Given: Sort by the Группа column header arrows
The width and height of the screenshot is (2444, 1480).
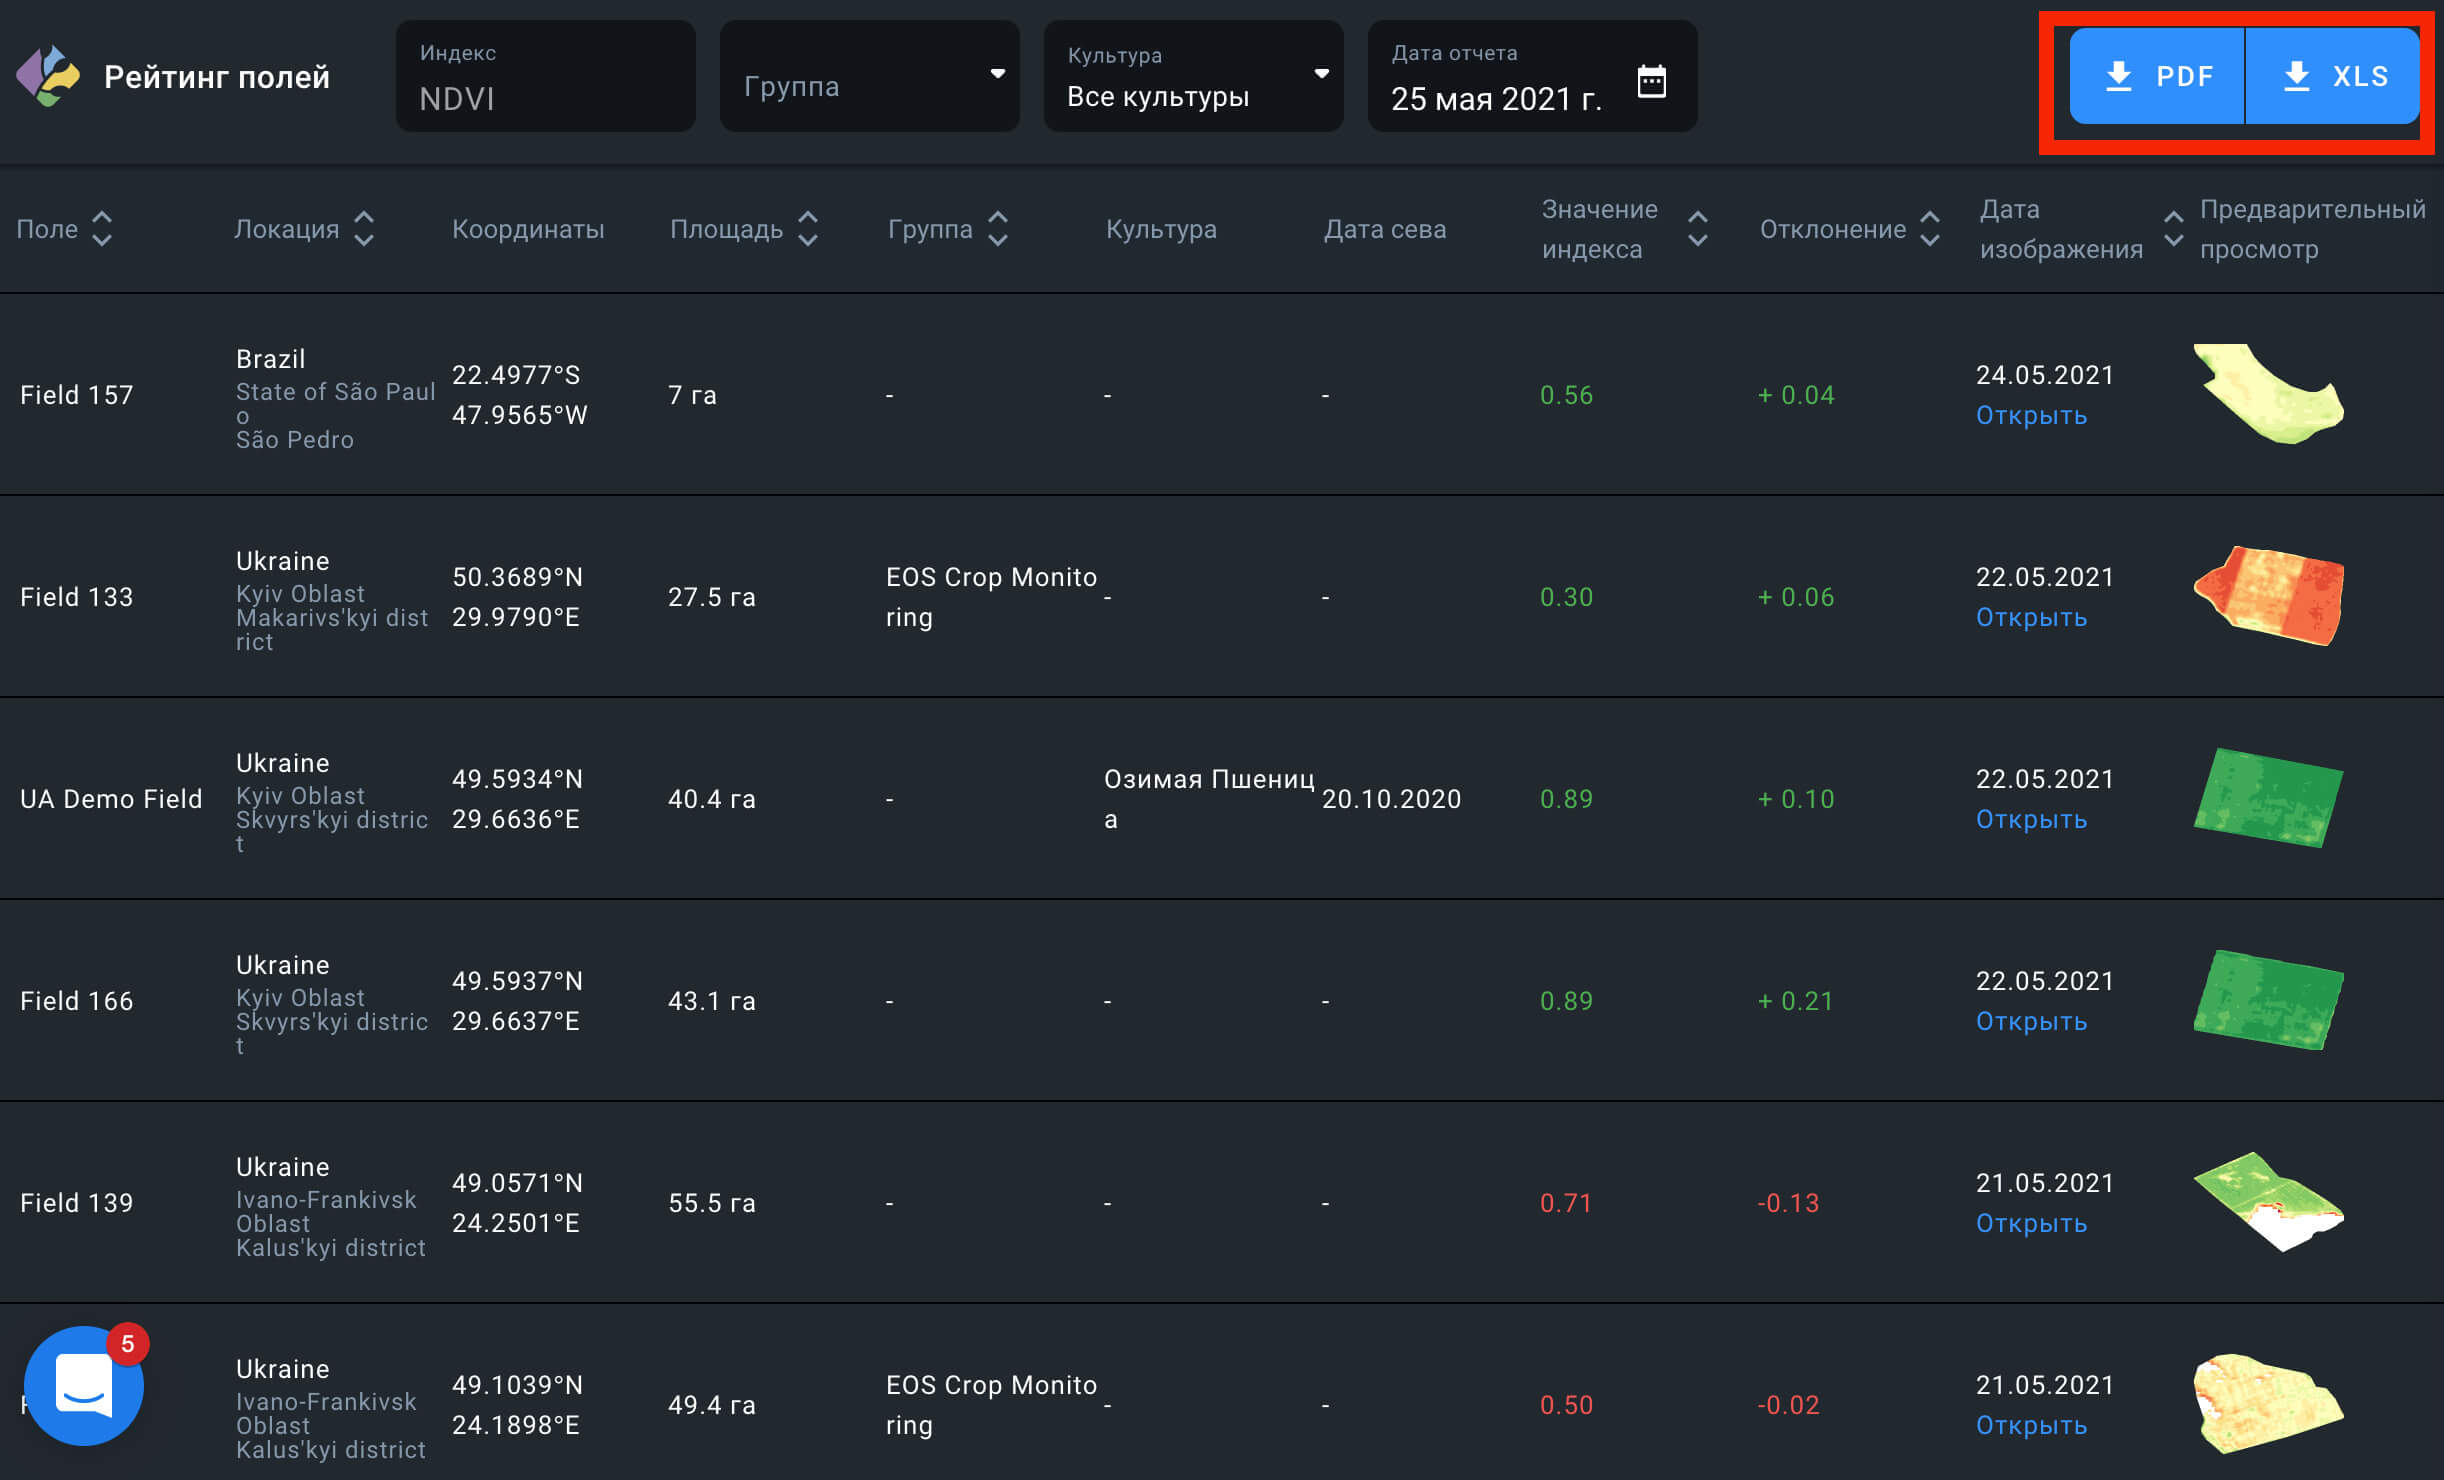Looking at the screenshot, I should [997, 229].
